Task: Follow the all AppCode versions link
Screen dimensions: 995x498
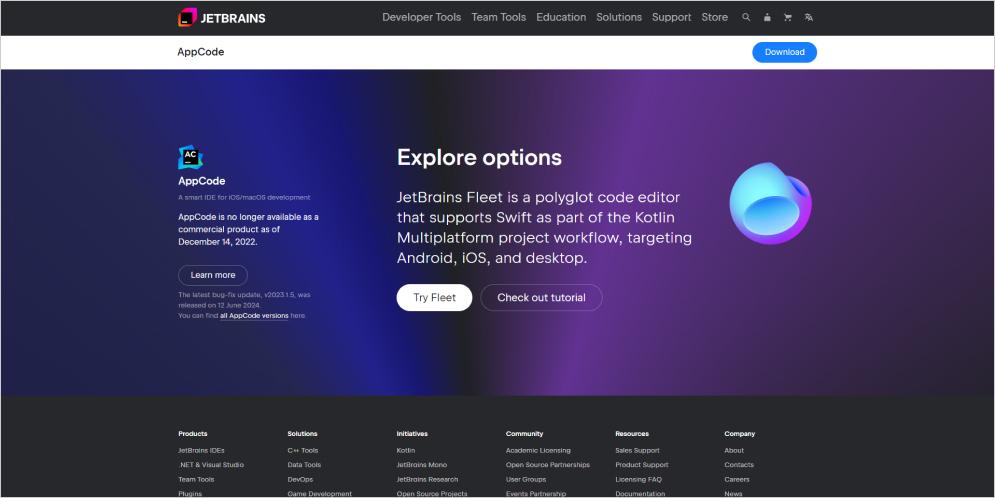Action: tap(254, 316)
